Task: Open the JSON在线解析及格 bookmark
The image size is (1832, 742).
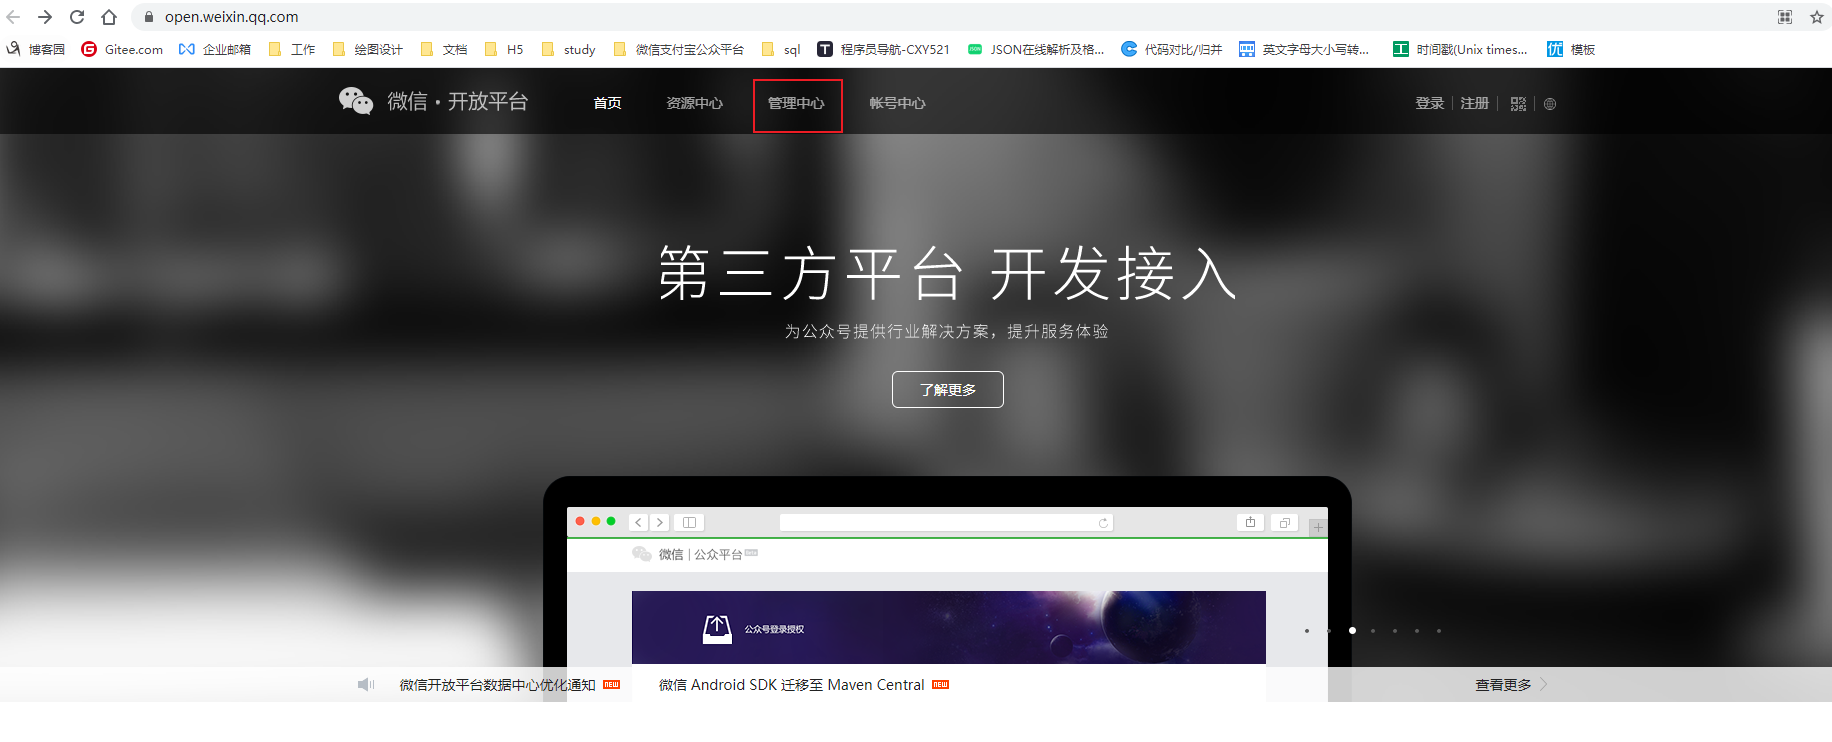Action: pyautogui.click(x=1035, y=49)
